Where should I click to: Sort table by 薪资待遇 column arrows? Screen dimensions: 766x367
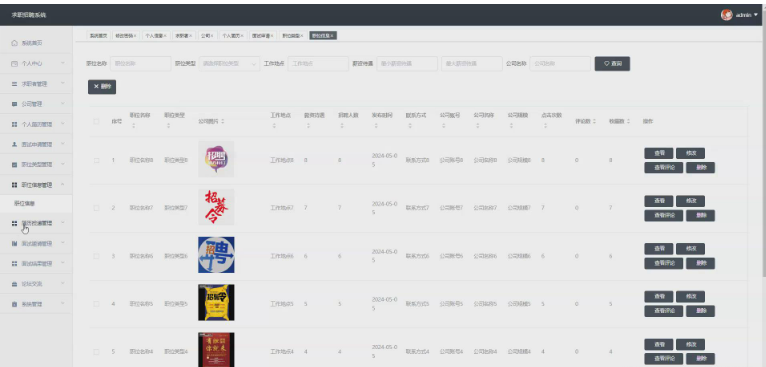point(308,126)
